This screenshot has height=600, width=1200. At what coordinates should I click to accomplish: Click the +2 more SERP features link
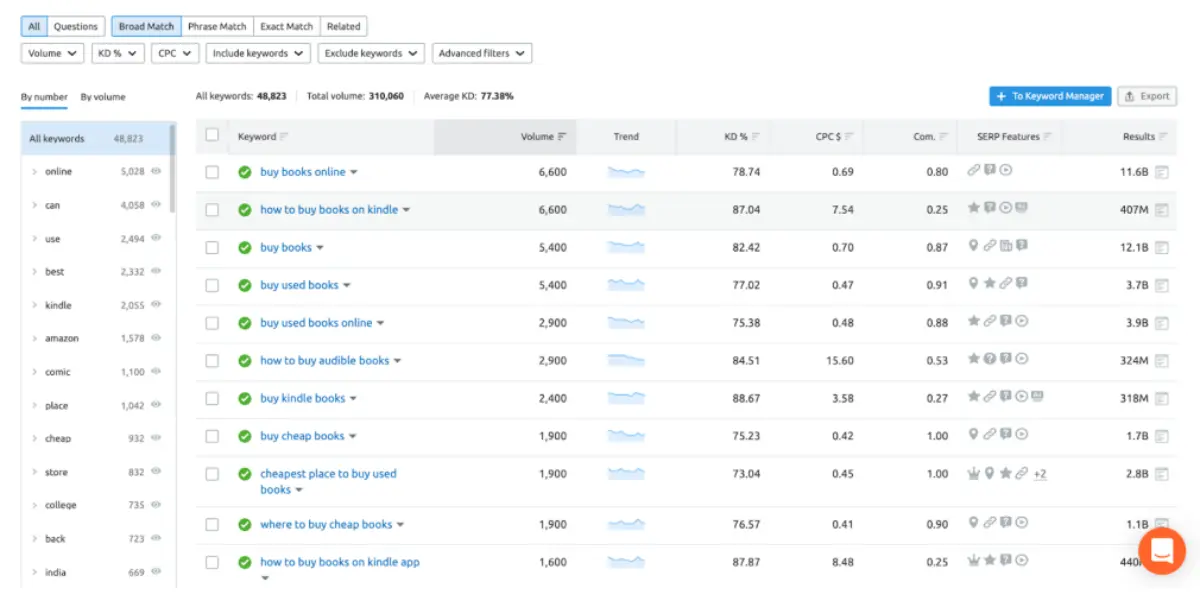(1040, 474)
